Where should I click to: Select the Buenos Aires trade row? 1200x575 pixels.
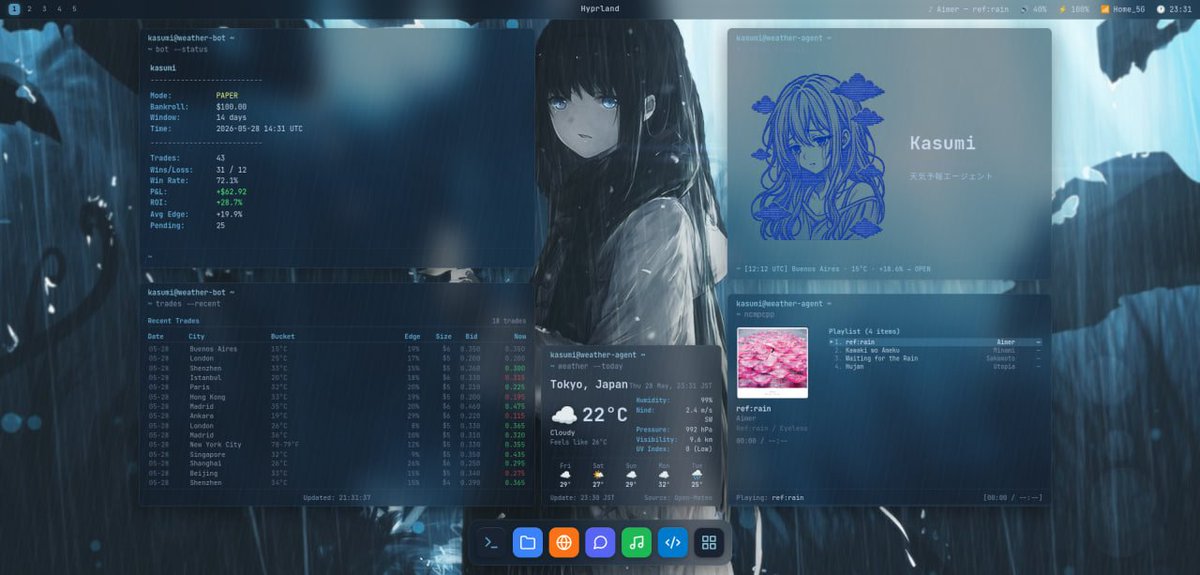[x=337, y=349]
